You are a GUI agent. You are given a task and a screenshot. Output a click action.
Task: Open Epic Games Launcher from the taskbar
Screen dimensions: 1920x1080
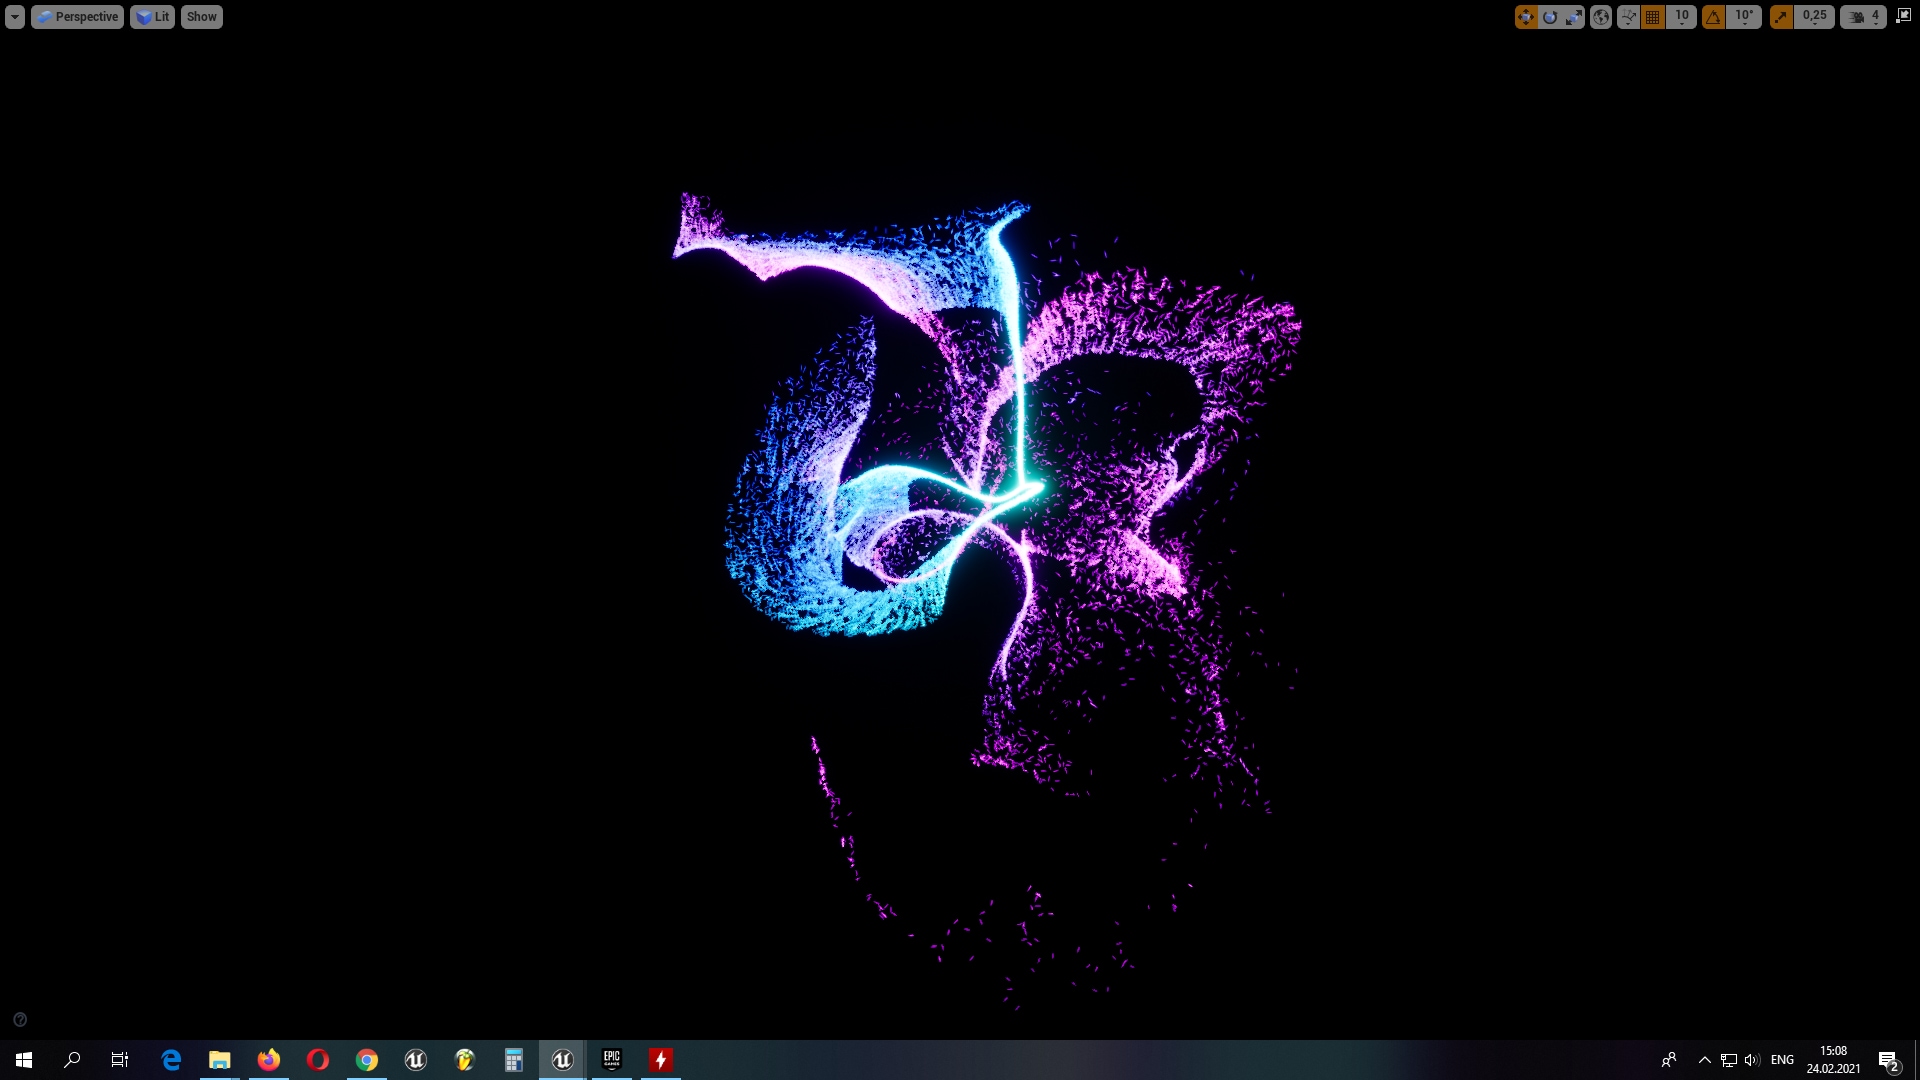[x=612, y=1060]
